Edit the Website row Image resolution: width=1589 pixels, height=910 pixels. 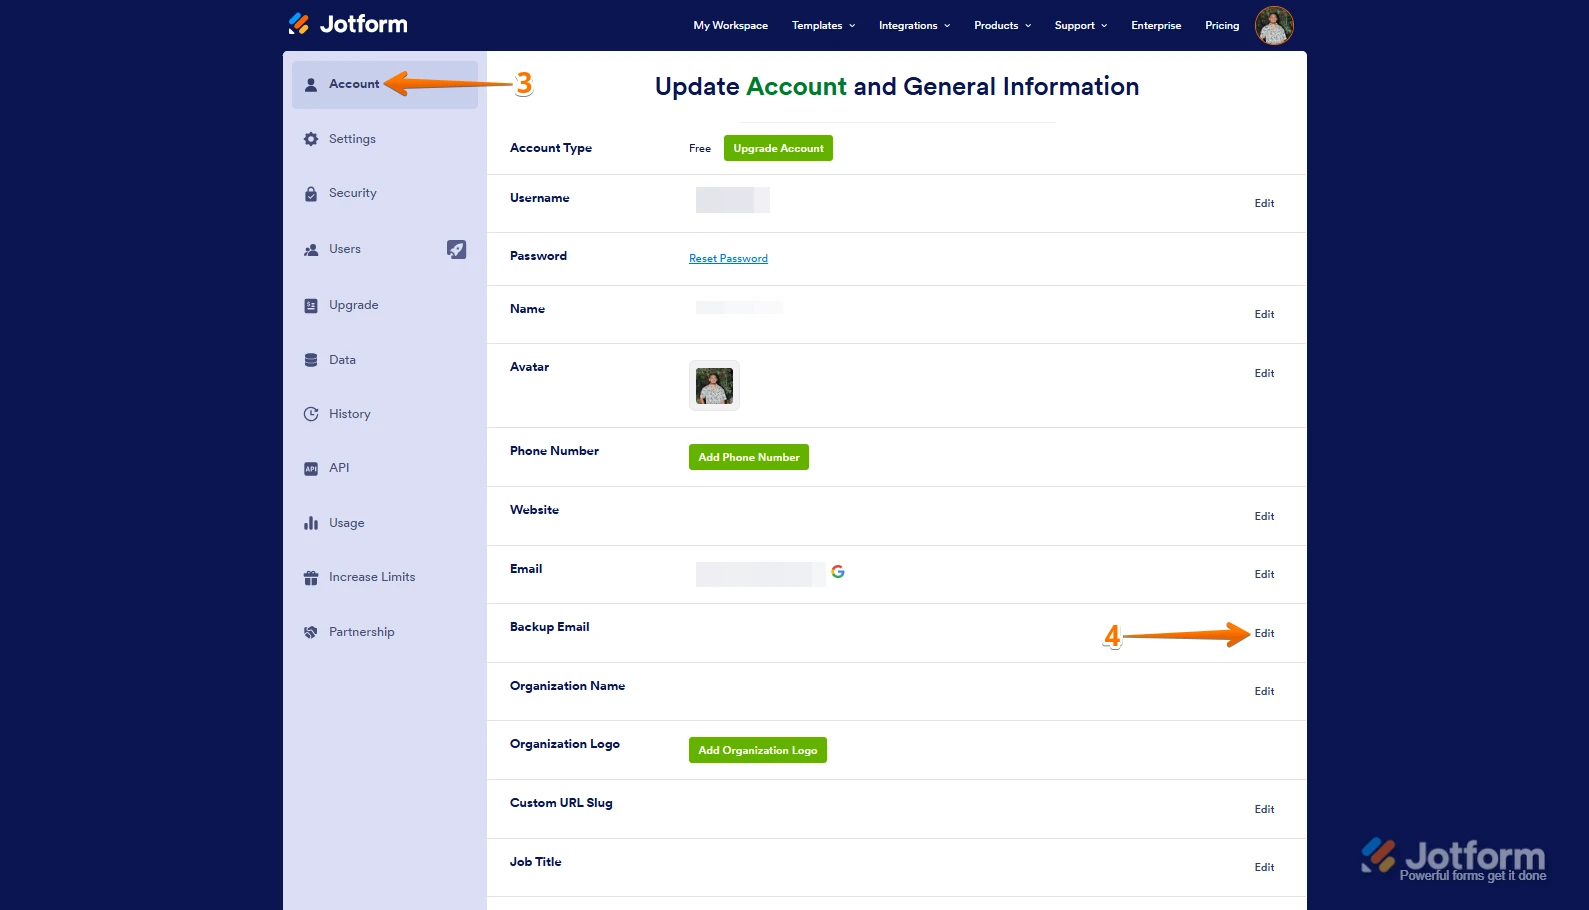[1264, 517]
